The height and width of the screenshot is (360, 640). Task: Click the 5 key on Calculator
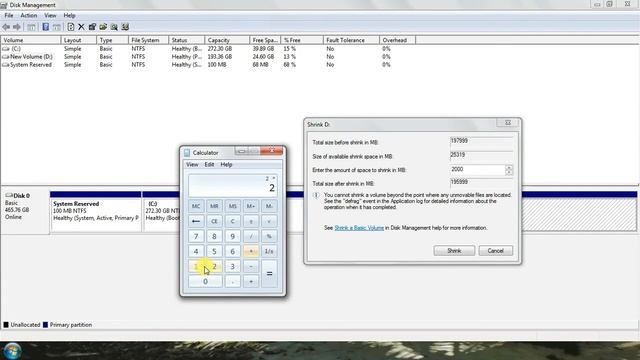[x=214, y=251]
